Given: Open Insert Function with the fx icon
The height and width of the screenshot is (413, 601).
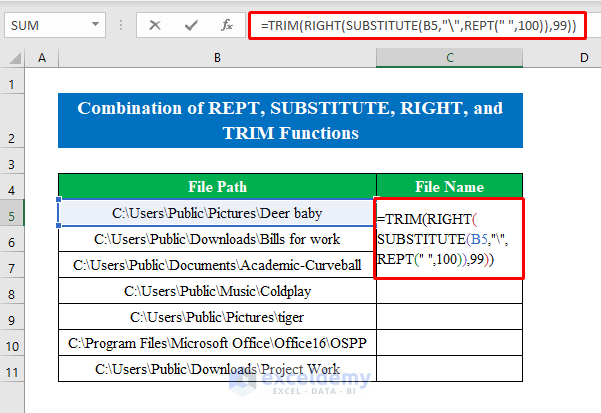Looking at the screenshot, I should pyautogui.click(x=227, y=25).
